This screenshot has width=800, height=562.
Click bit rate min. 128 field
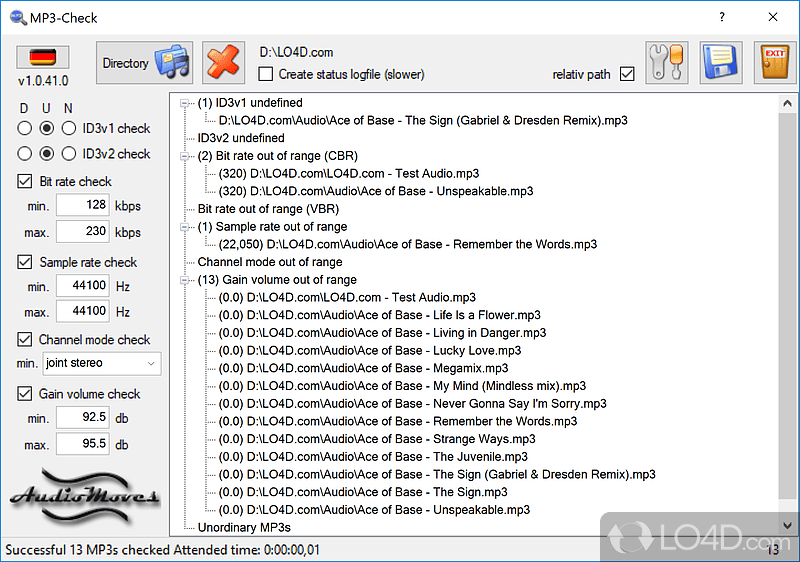[83, 205]
